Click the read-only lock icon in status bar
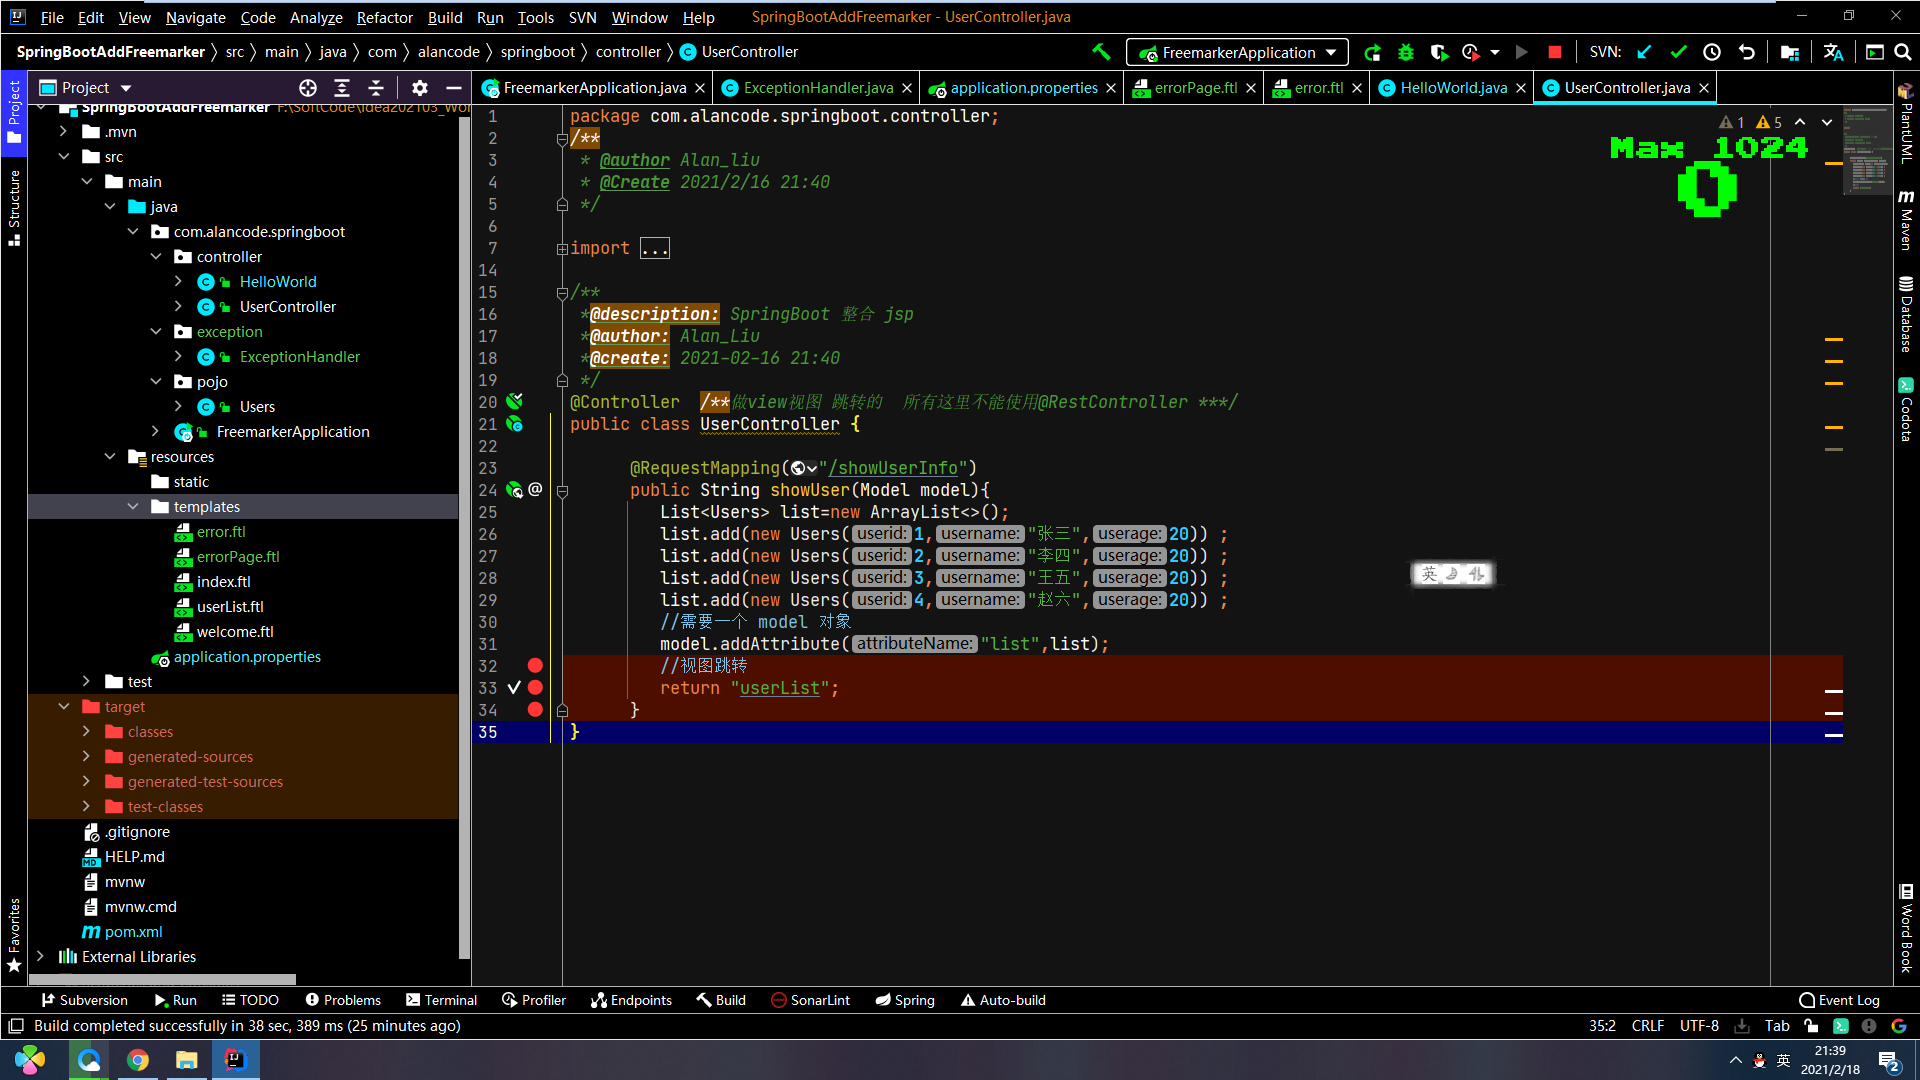This screenshot has height=1080, width=1920. (x=1811, y=1026)
